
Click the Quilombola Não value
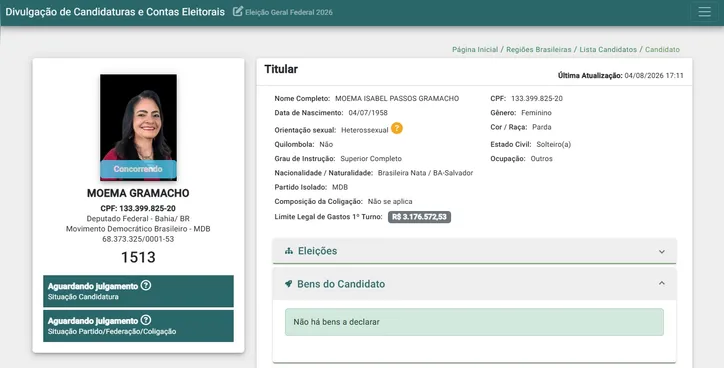(x=326, y=145)
